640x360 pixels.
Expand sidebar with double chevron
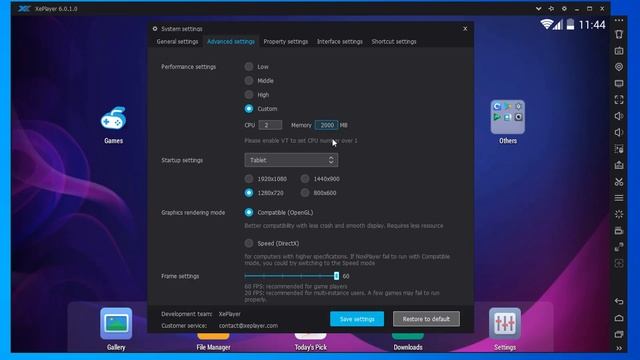pyautogui.click(x=619, y=348)
